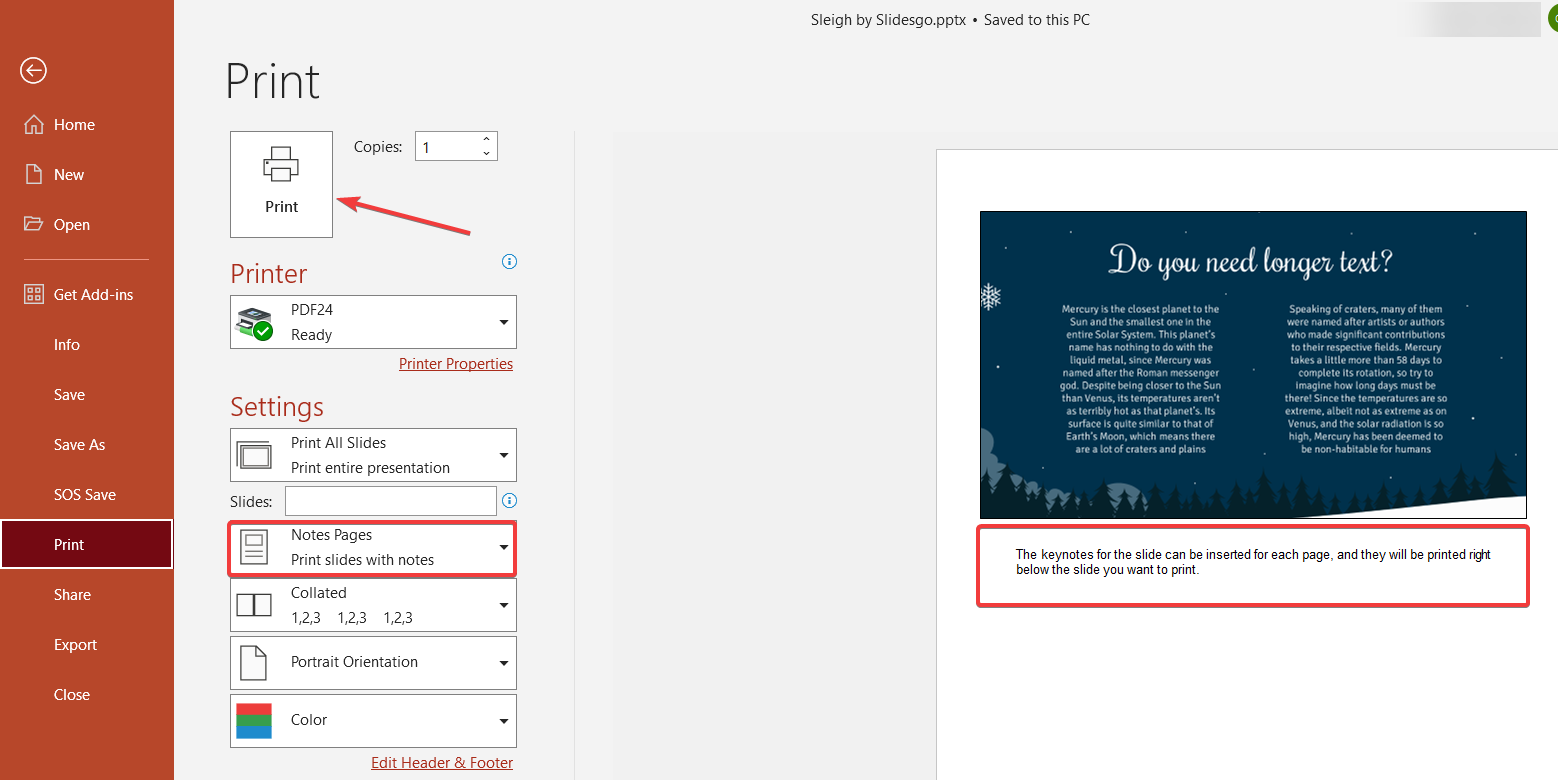Image resolution: width=1558 pixels, height=780 pixels.
Task: Click the "Slides:" label
Action: pos(251,501)
